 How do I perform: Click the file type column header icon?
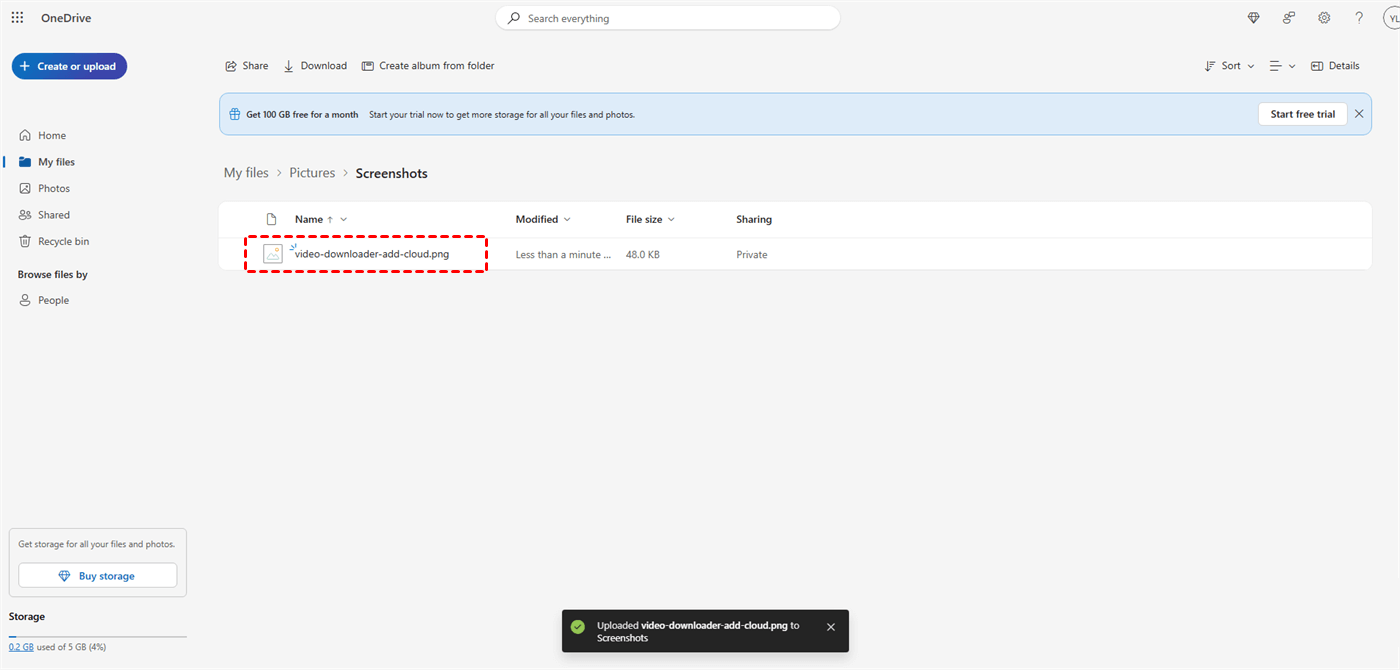coord(271,219)
